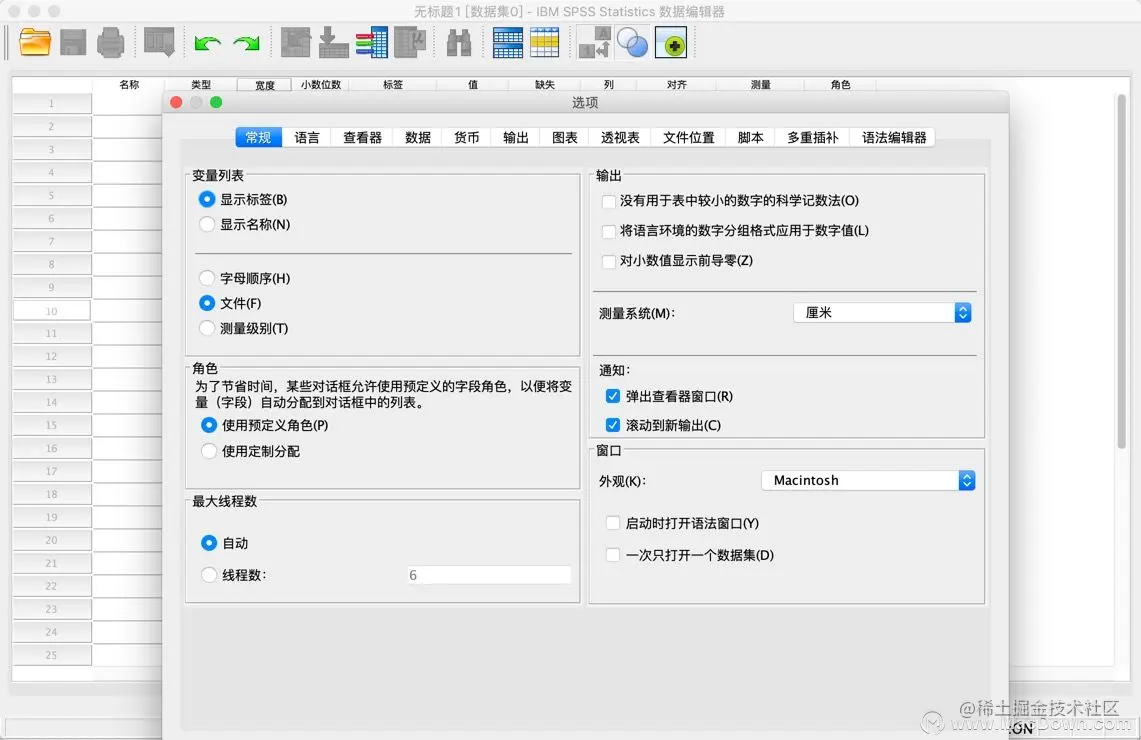Switch to the 查看器 tab
The width and height of the screenshot is (1141, 740).
(362, 138)
